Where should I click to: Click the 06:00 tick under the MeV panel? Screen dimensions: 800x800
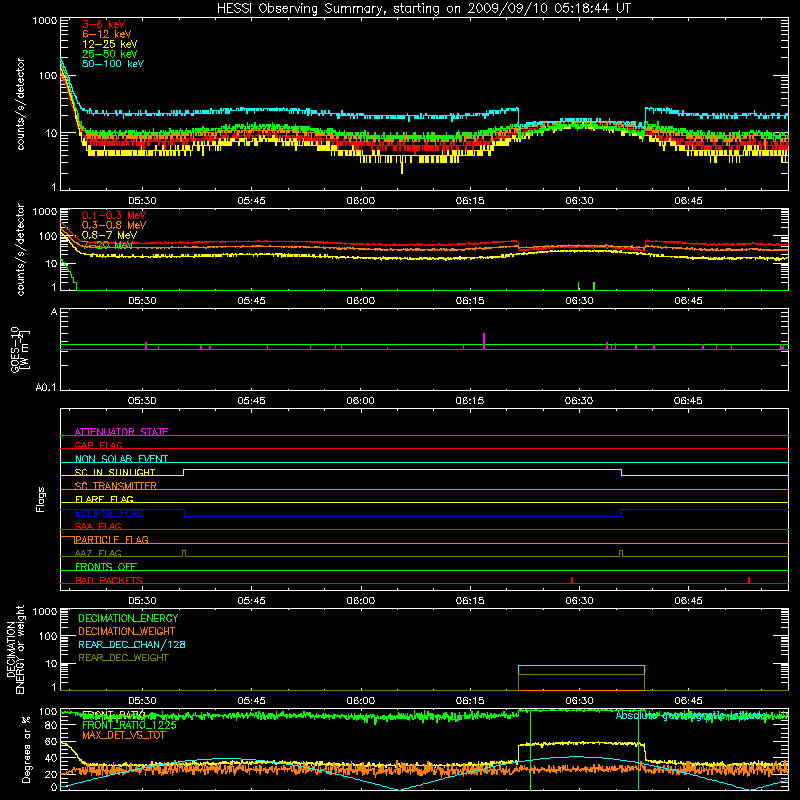click(361, 301)
